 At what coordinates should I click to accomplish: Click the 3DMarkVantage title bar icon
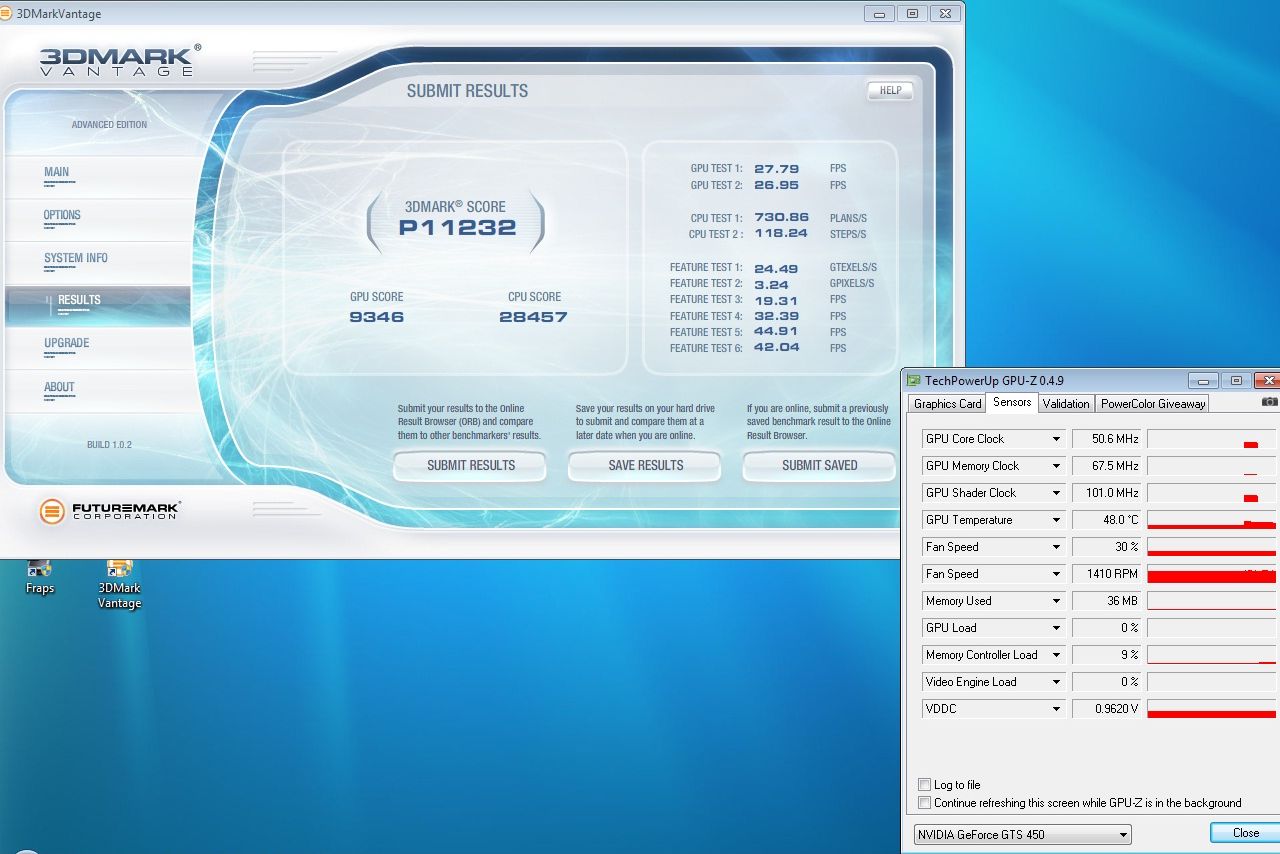click(x=8, y=14)
